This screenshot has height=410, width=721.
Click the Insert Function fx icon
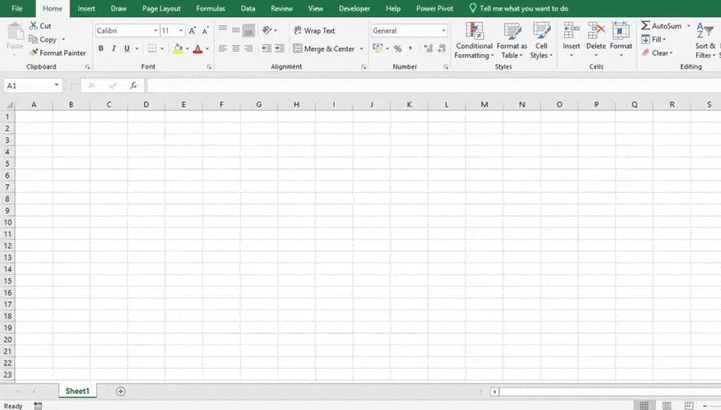(x=133, y=86)
